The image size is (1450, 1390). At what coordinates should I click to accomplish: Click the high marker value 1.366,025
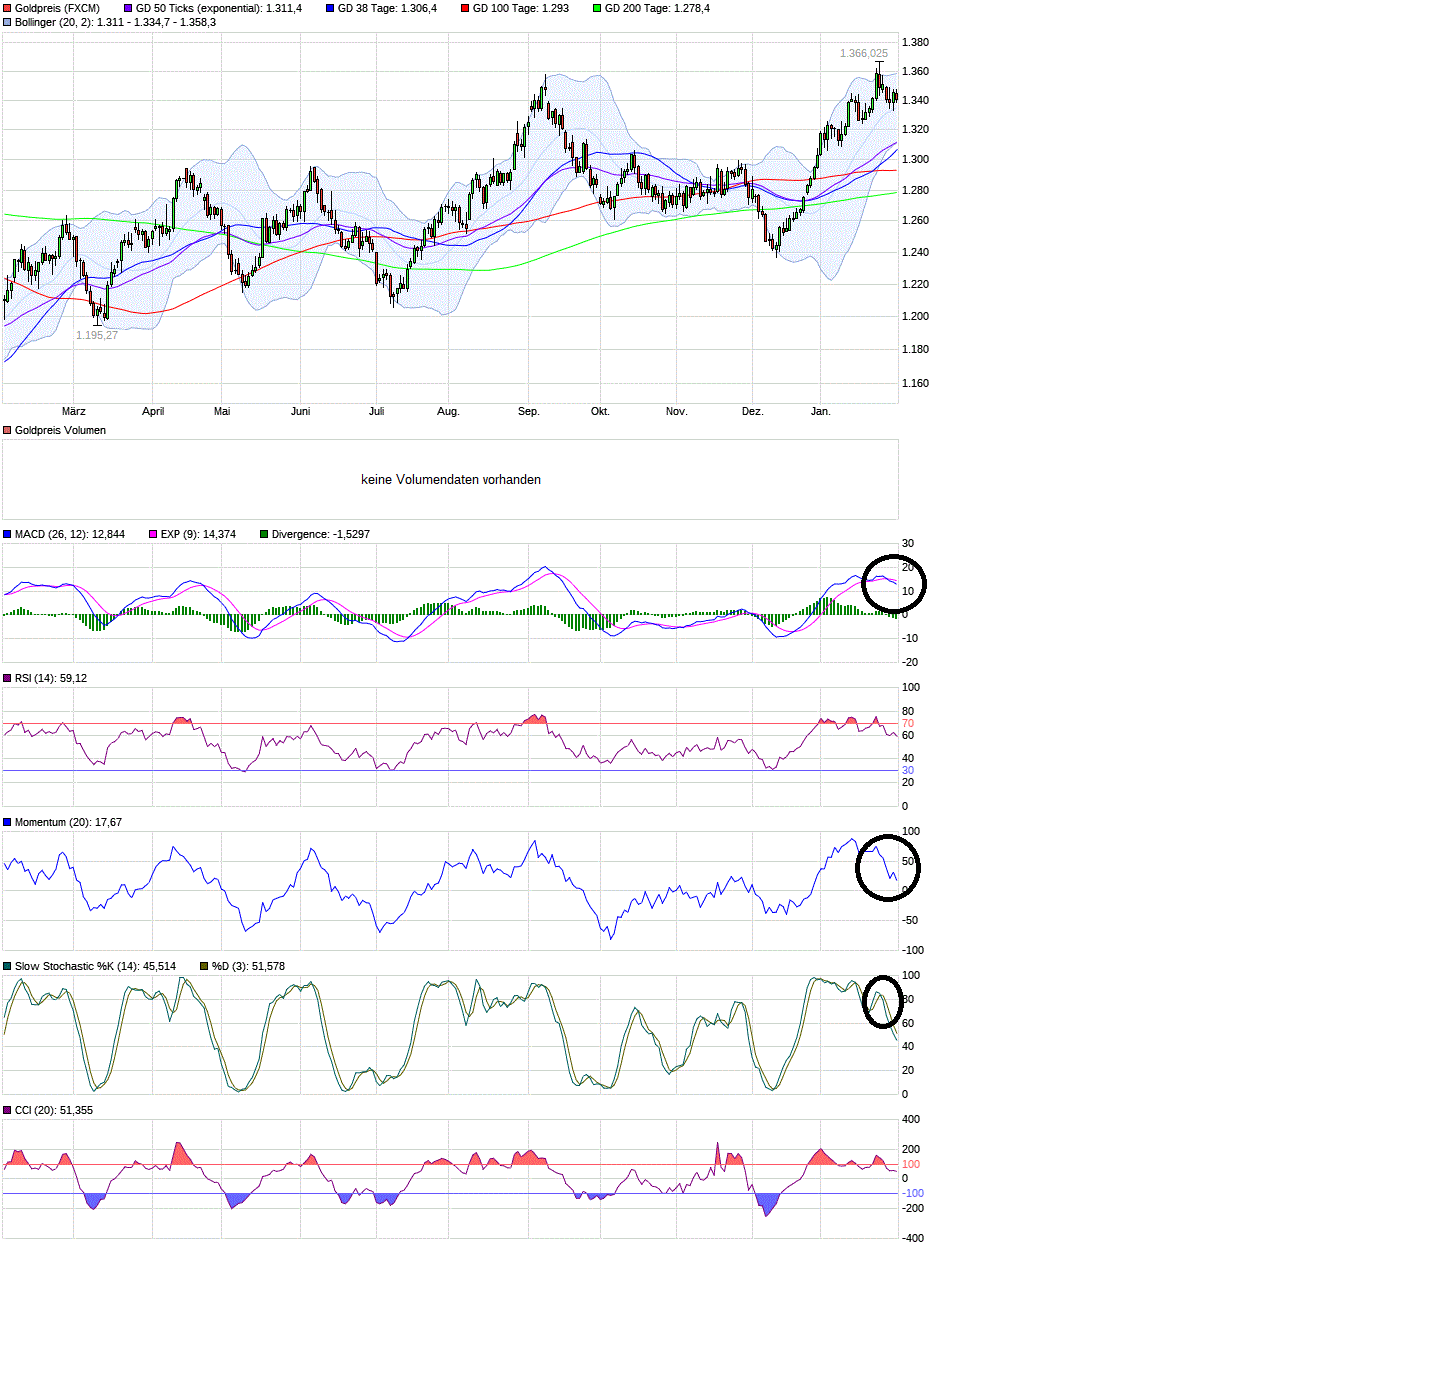click(x=864, y=54)
